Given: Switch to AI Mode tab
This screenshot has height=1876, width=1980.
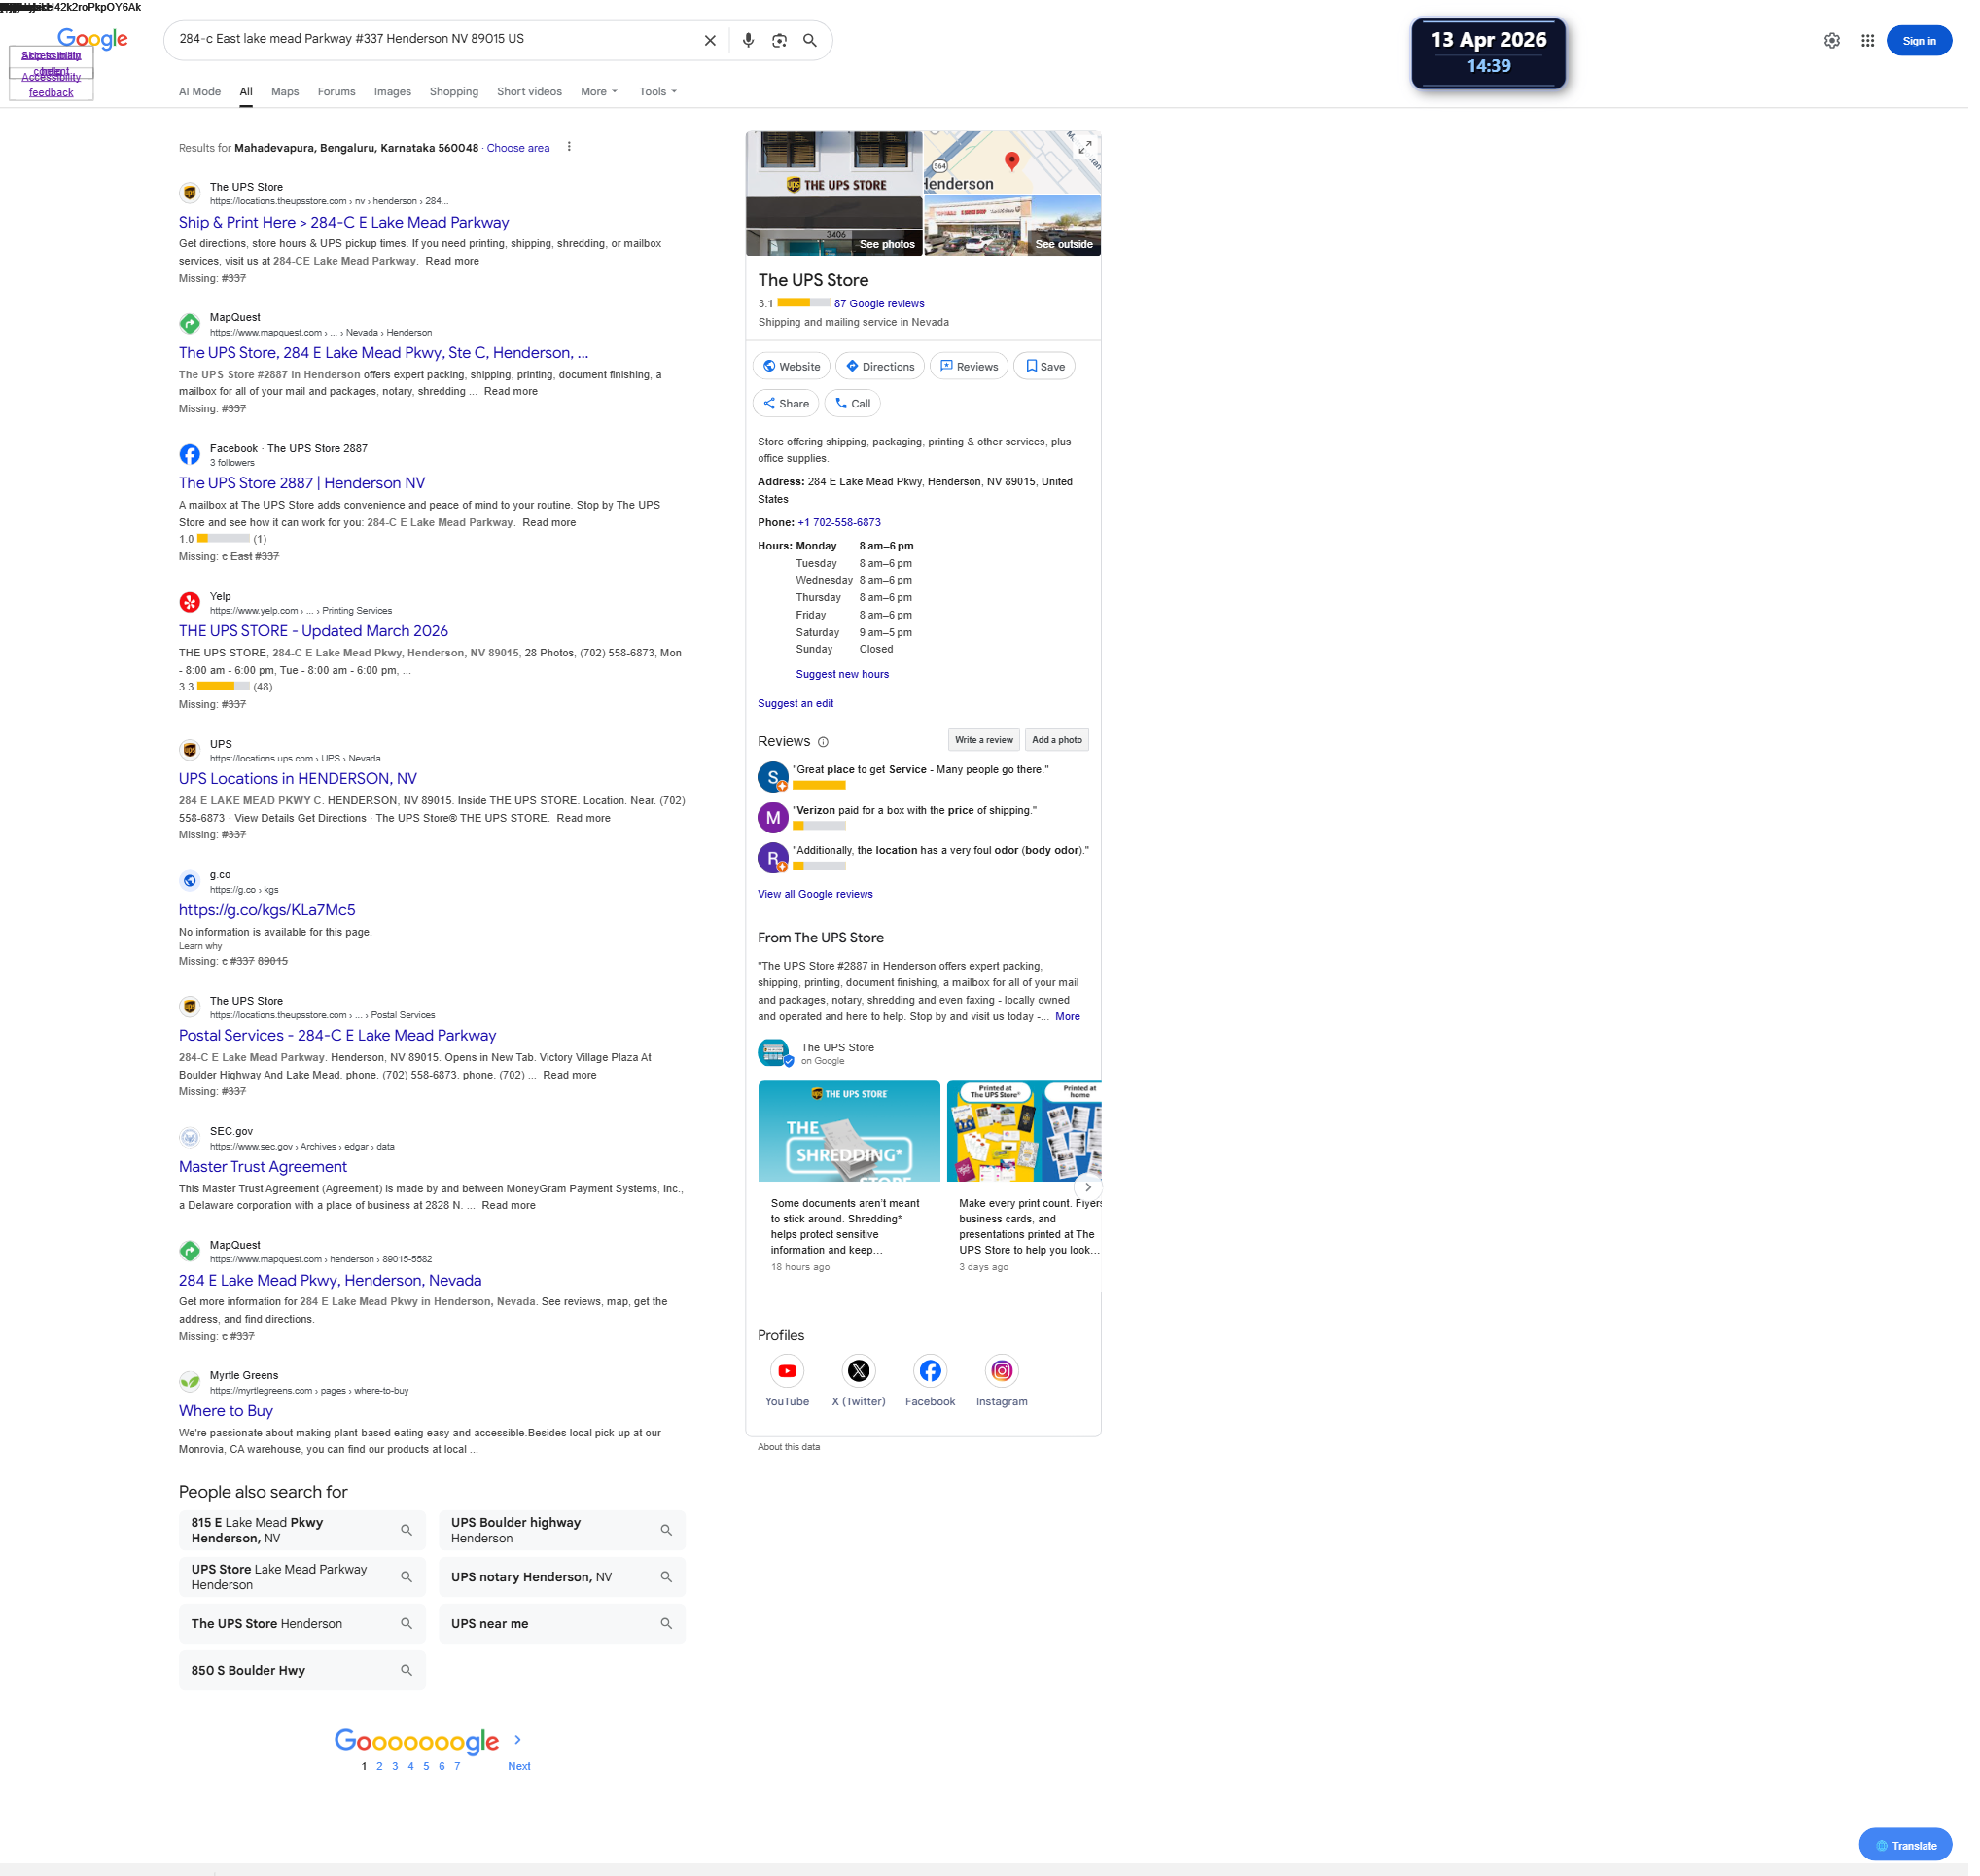Looking at the screenshot, I should click(200, 92).
